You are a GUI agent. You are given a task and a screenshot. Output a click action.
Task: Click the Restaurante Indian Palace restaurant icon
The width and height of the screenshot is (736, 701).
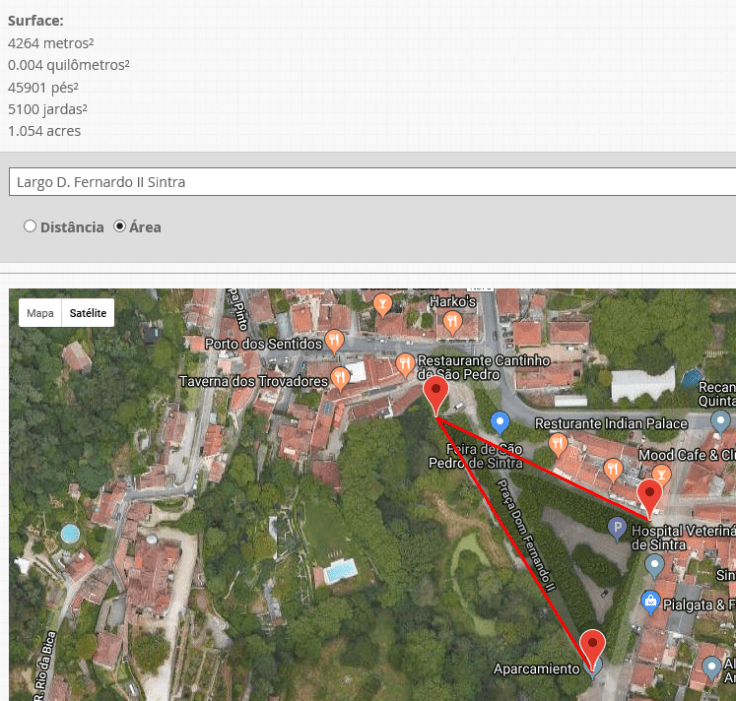[558, 443]
